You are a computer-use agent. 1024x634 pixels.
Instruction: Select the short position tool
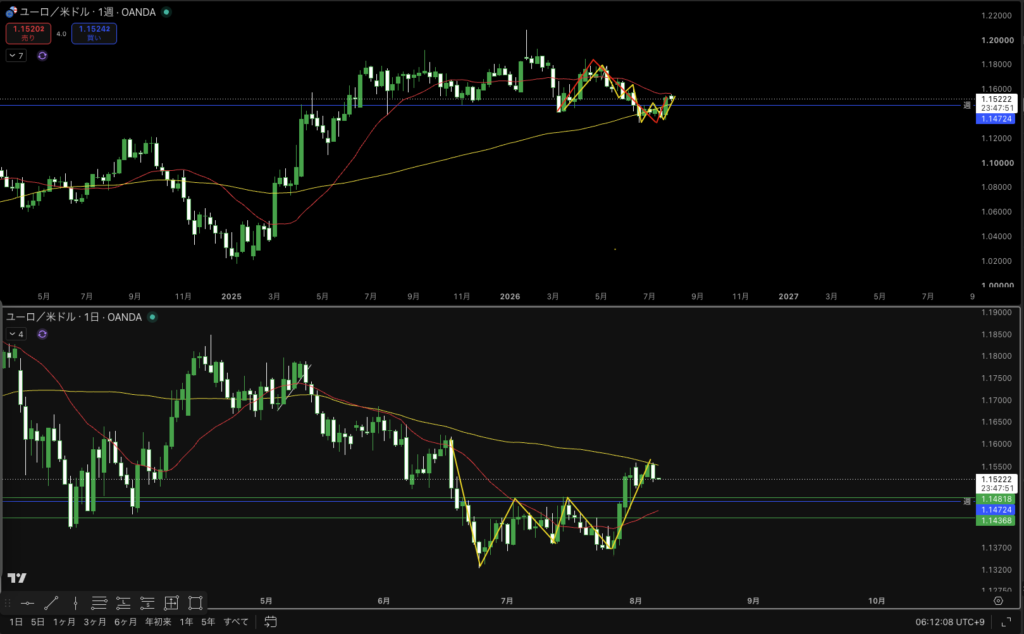[x=147, y=603]
